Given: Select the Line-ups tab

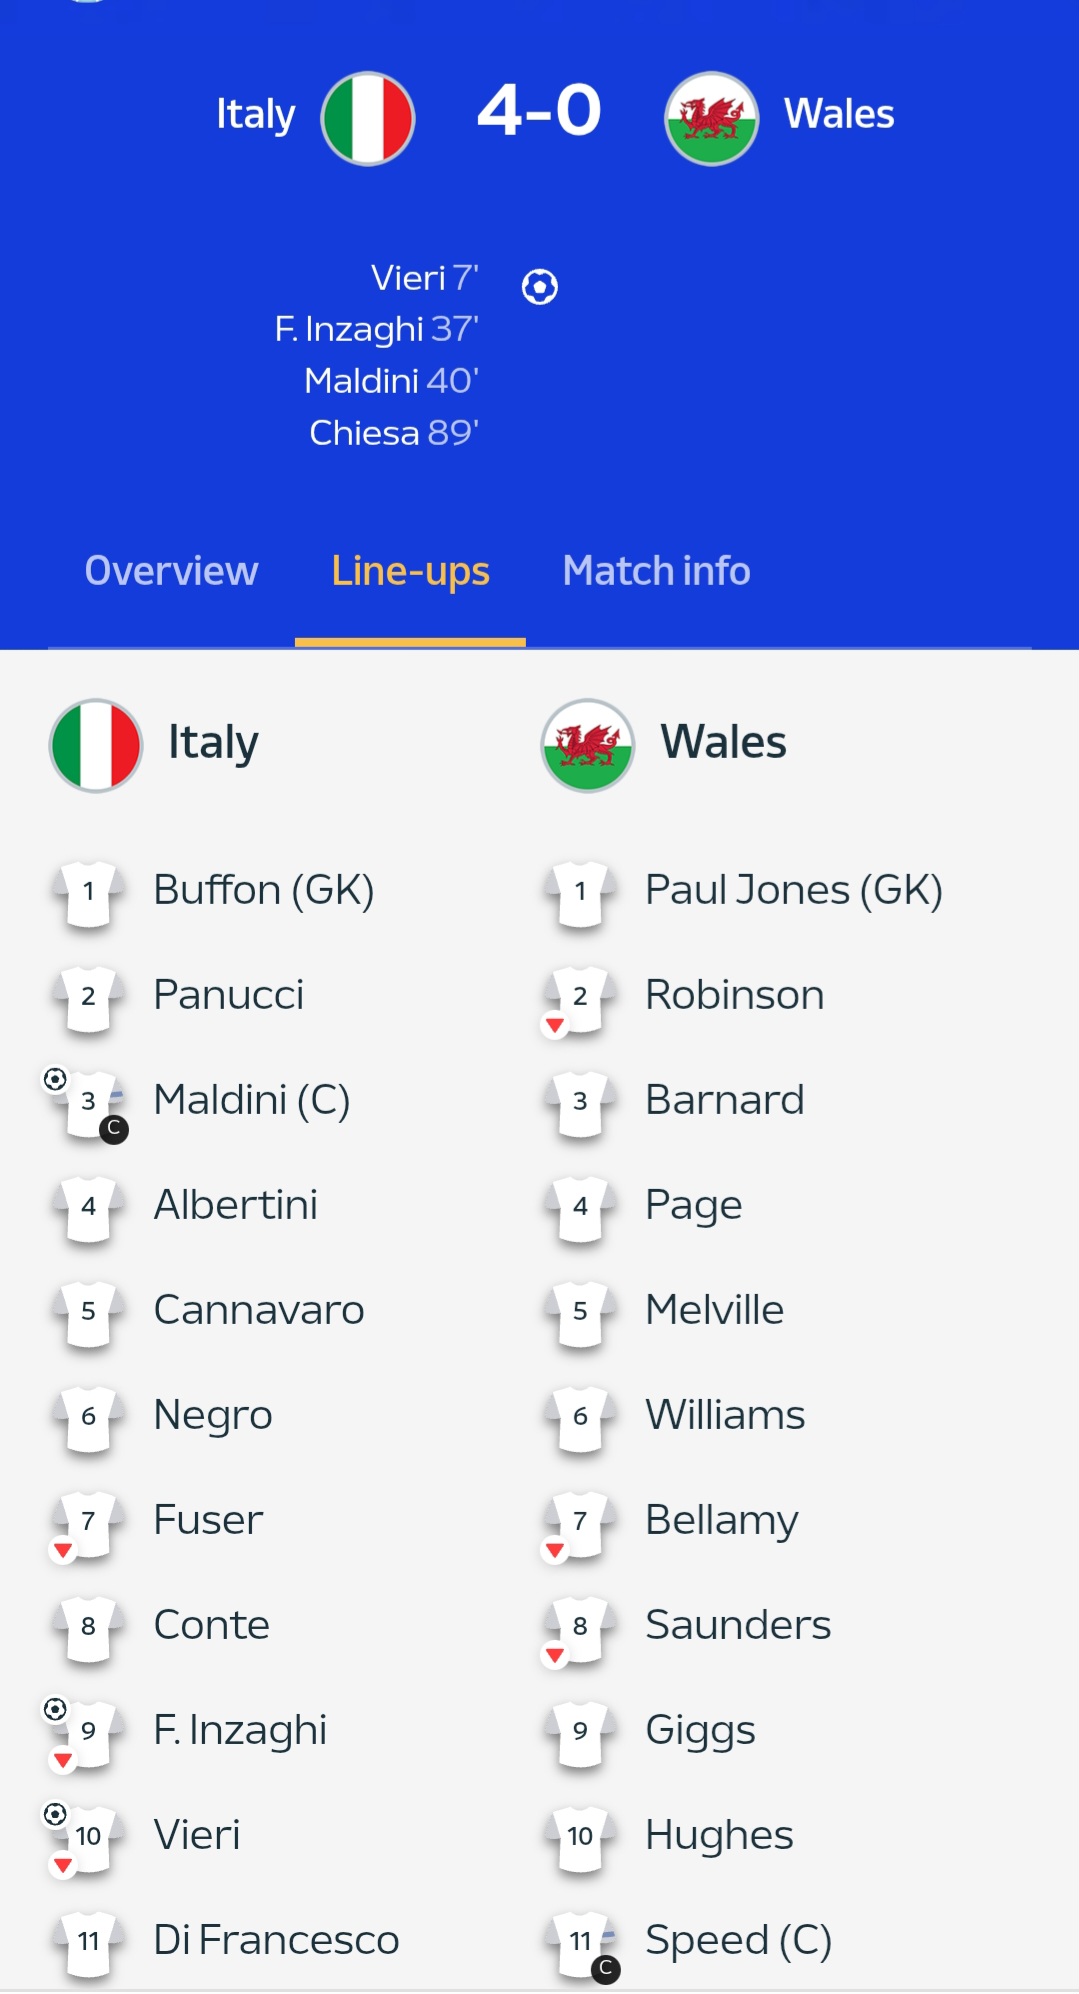Looking at the screenshot, I should pos(410,571).
